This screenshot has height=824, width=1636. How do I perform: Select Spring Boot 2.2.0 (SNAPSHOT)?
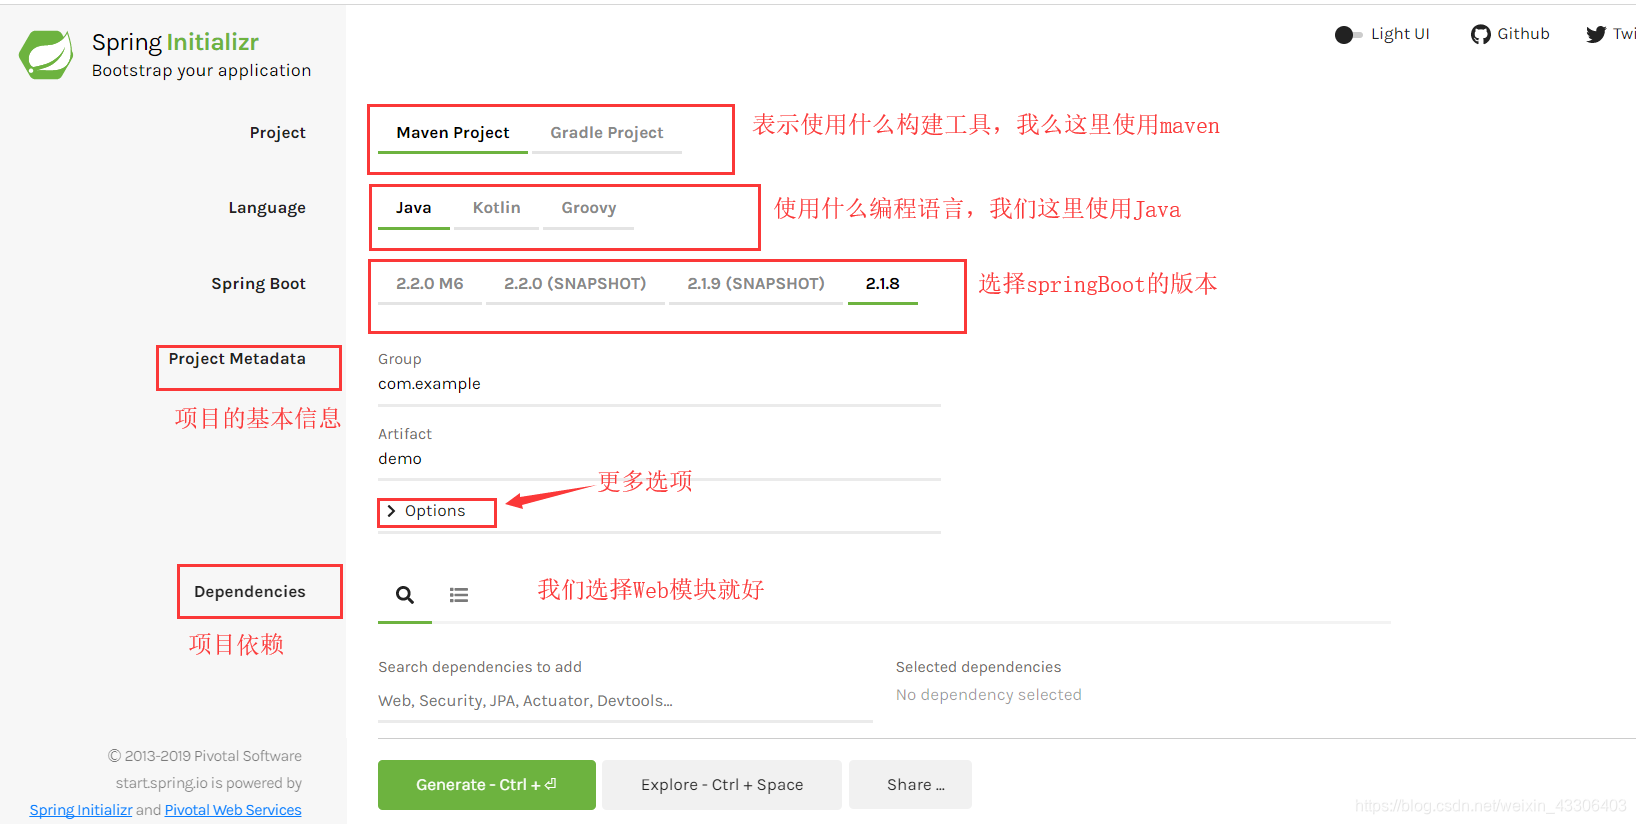point(575,284)
